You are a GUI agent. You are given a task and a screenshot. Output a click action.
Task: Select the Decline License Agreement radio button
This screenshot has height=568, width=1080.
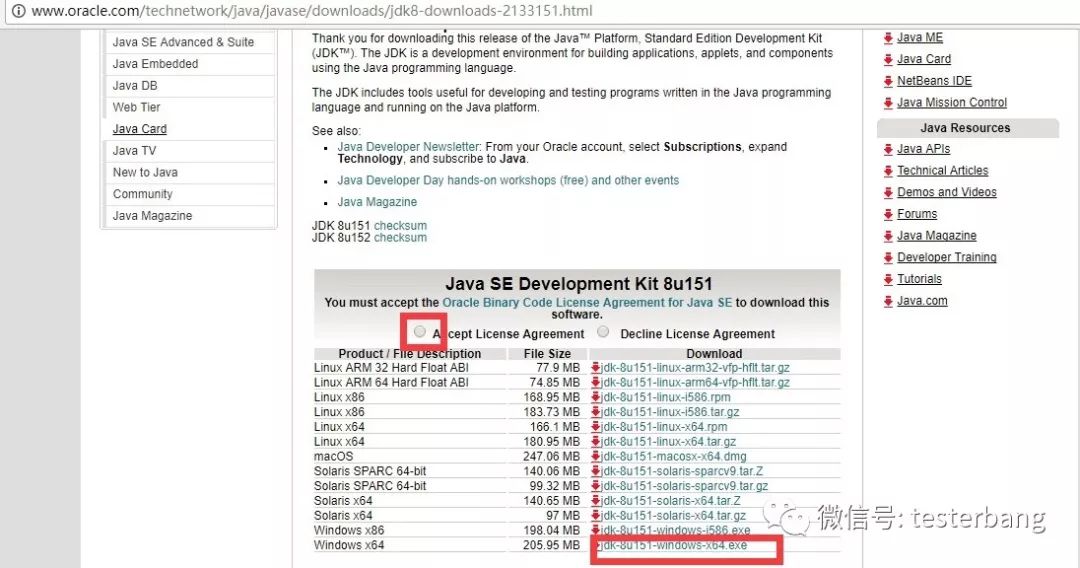pyautogui.click(x=603, y=332)
